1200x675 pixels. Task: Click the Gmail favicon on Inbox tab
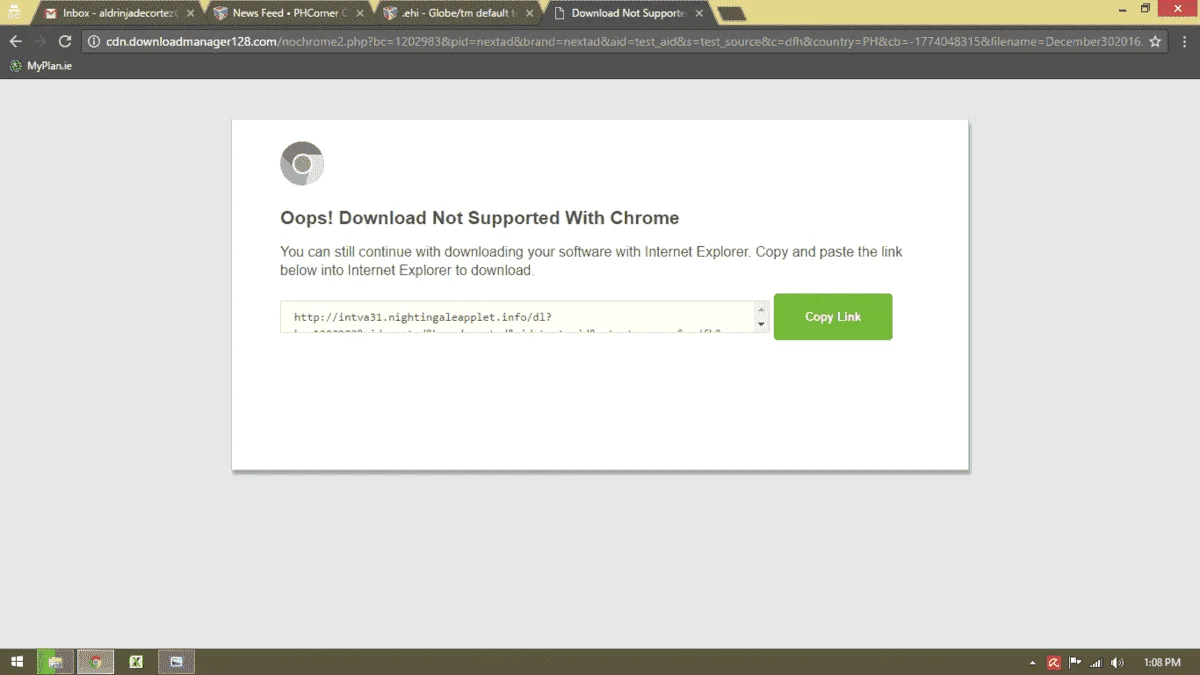50,14
